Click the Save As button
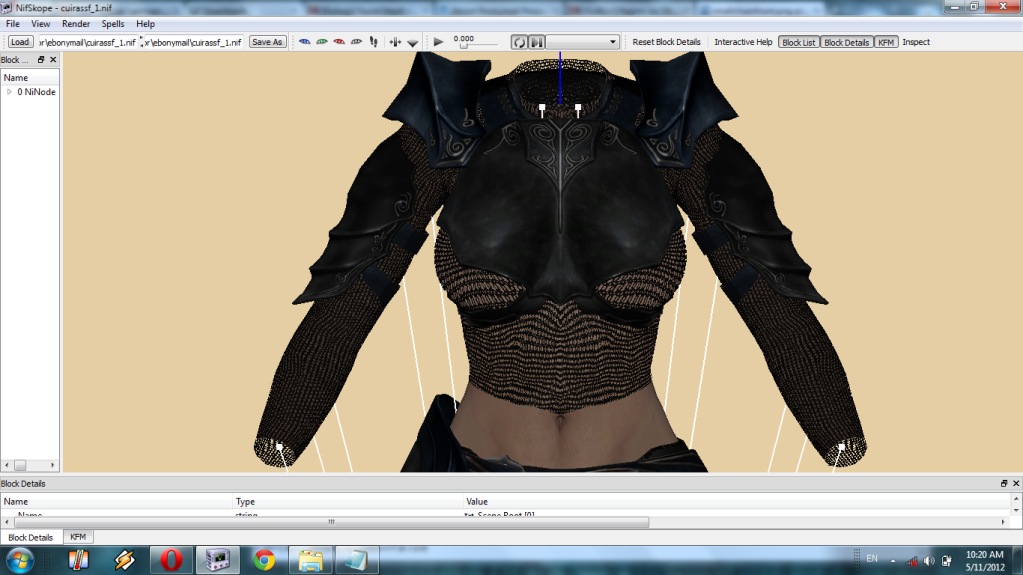 [x=267, y=42]
